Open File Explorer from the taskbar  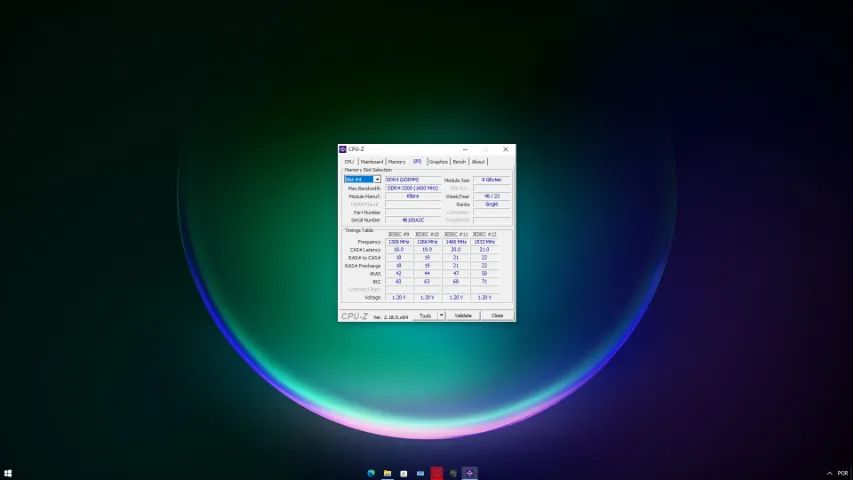[387, 473]
